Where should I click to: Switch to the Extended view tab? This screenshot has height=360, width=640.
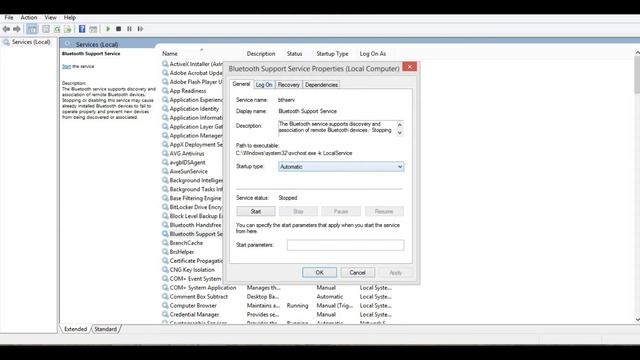(76, 329)
